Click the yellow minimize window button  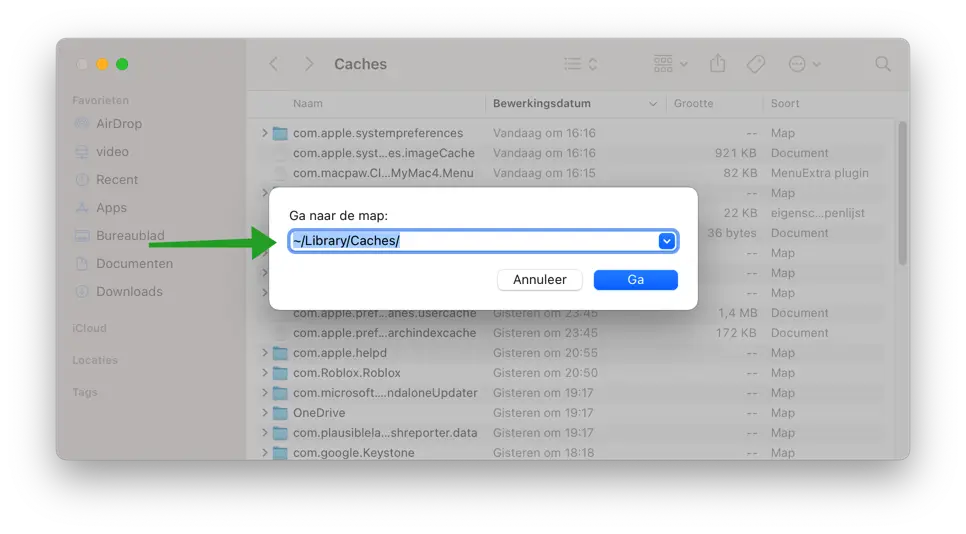[102, 64]
